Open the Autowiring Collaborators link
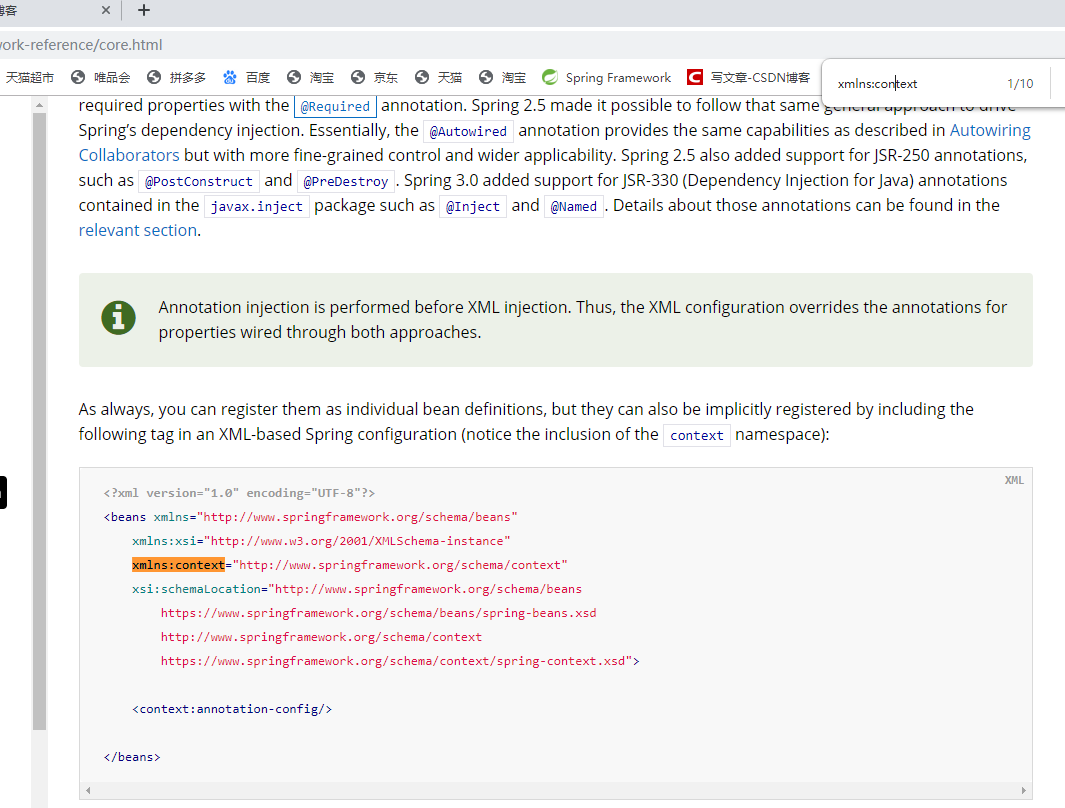The width and height of the screenshot is (1065, 808). click(x=990, y=130)
